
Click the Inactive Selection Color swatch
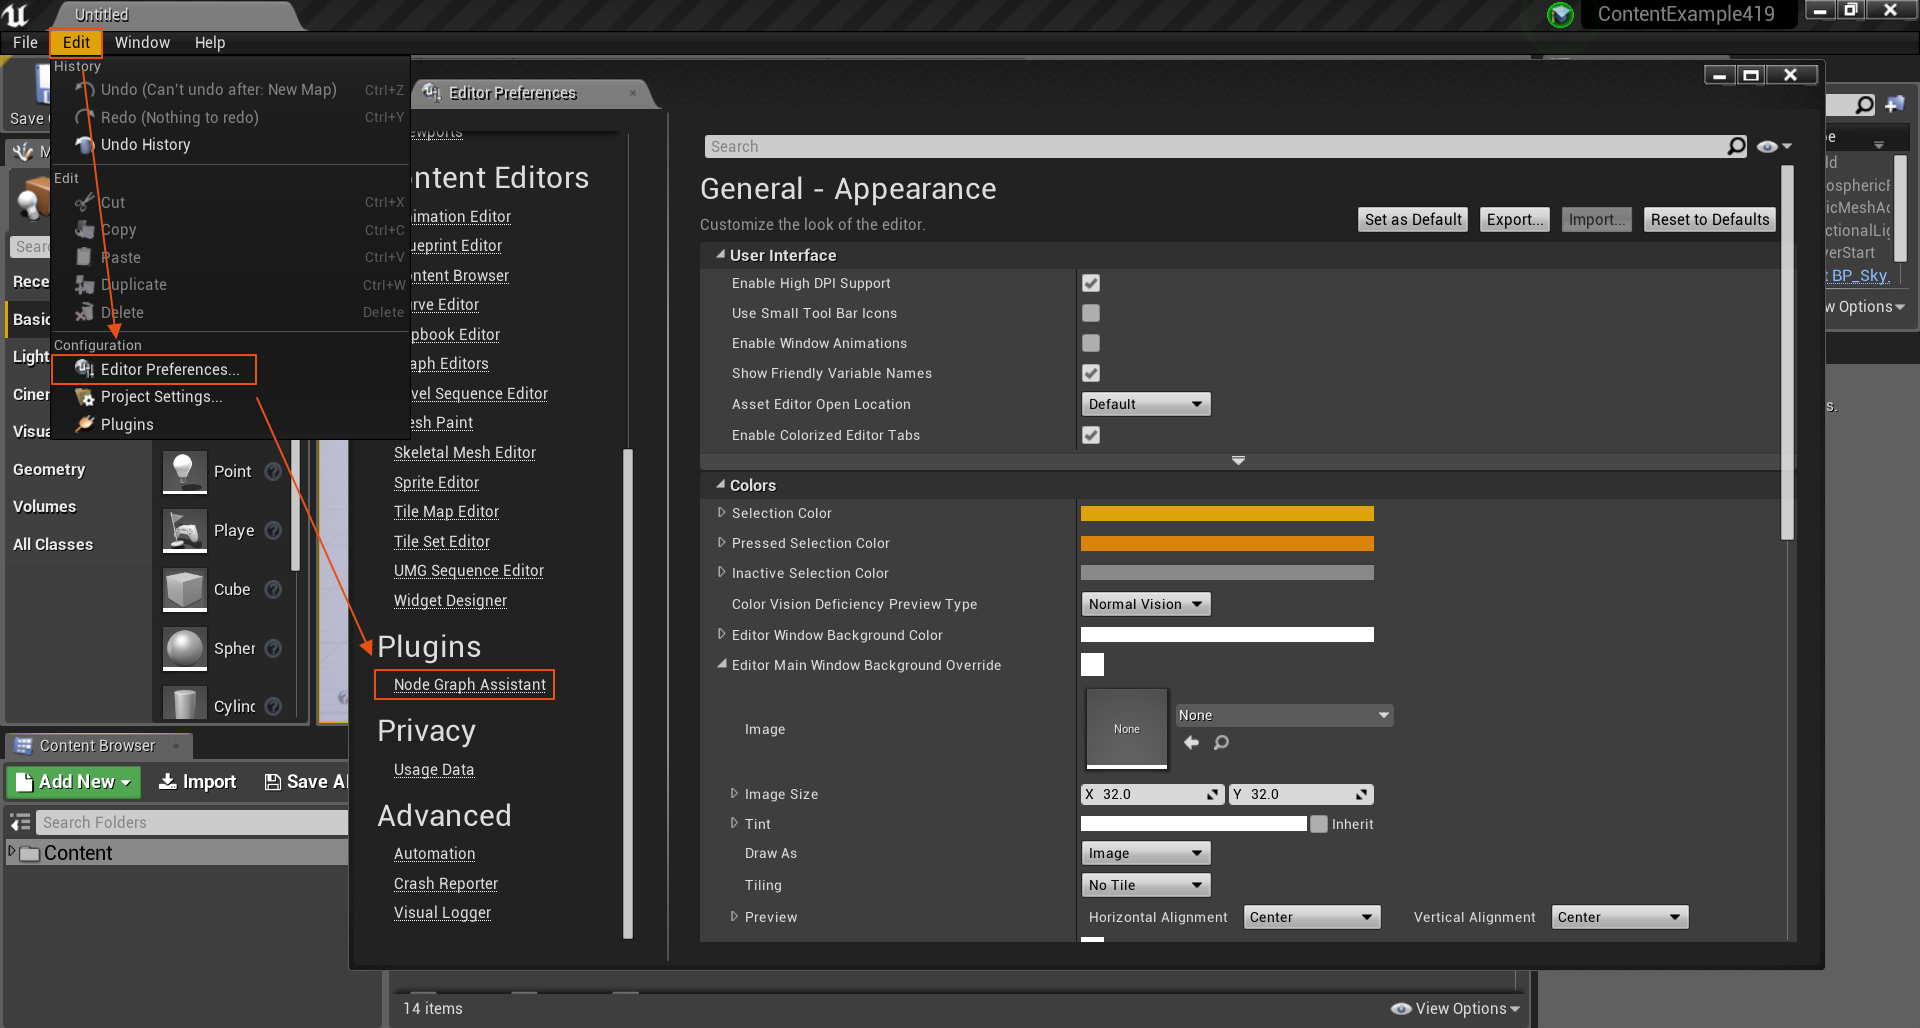click(1227, 573)
